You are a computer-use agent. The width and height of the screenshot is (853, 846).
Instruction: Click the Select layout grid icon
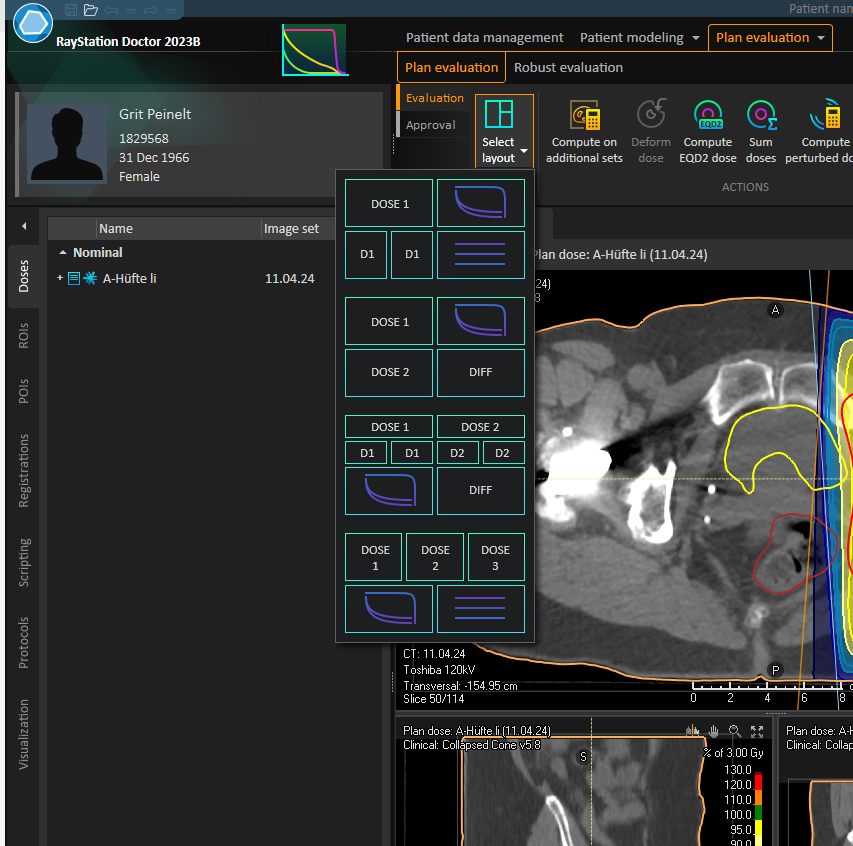tap(499, 114)
